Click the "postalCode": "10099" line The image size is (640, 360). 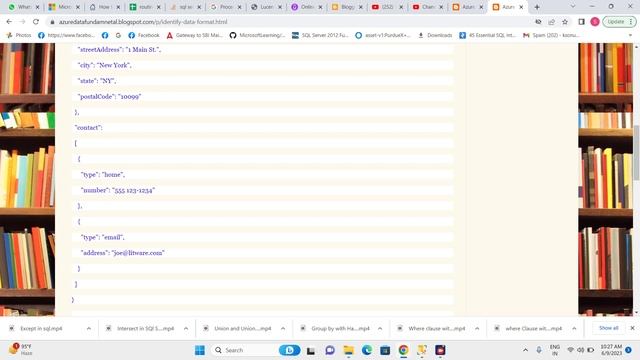tap(109, 96)
